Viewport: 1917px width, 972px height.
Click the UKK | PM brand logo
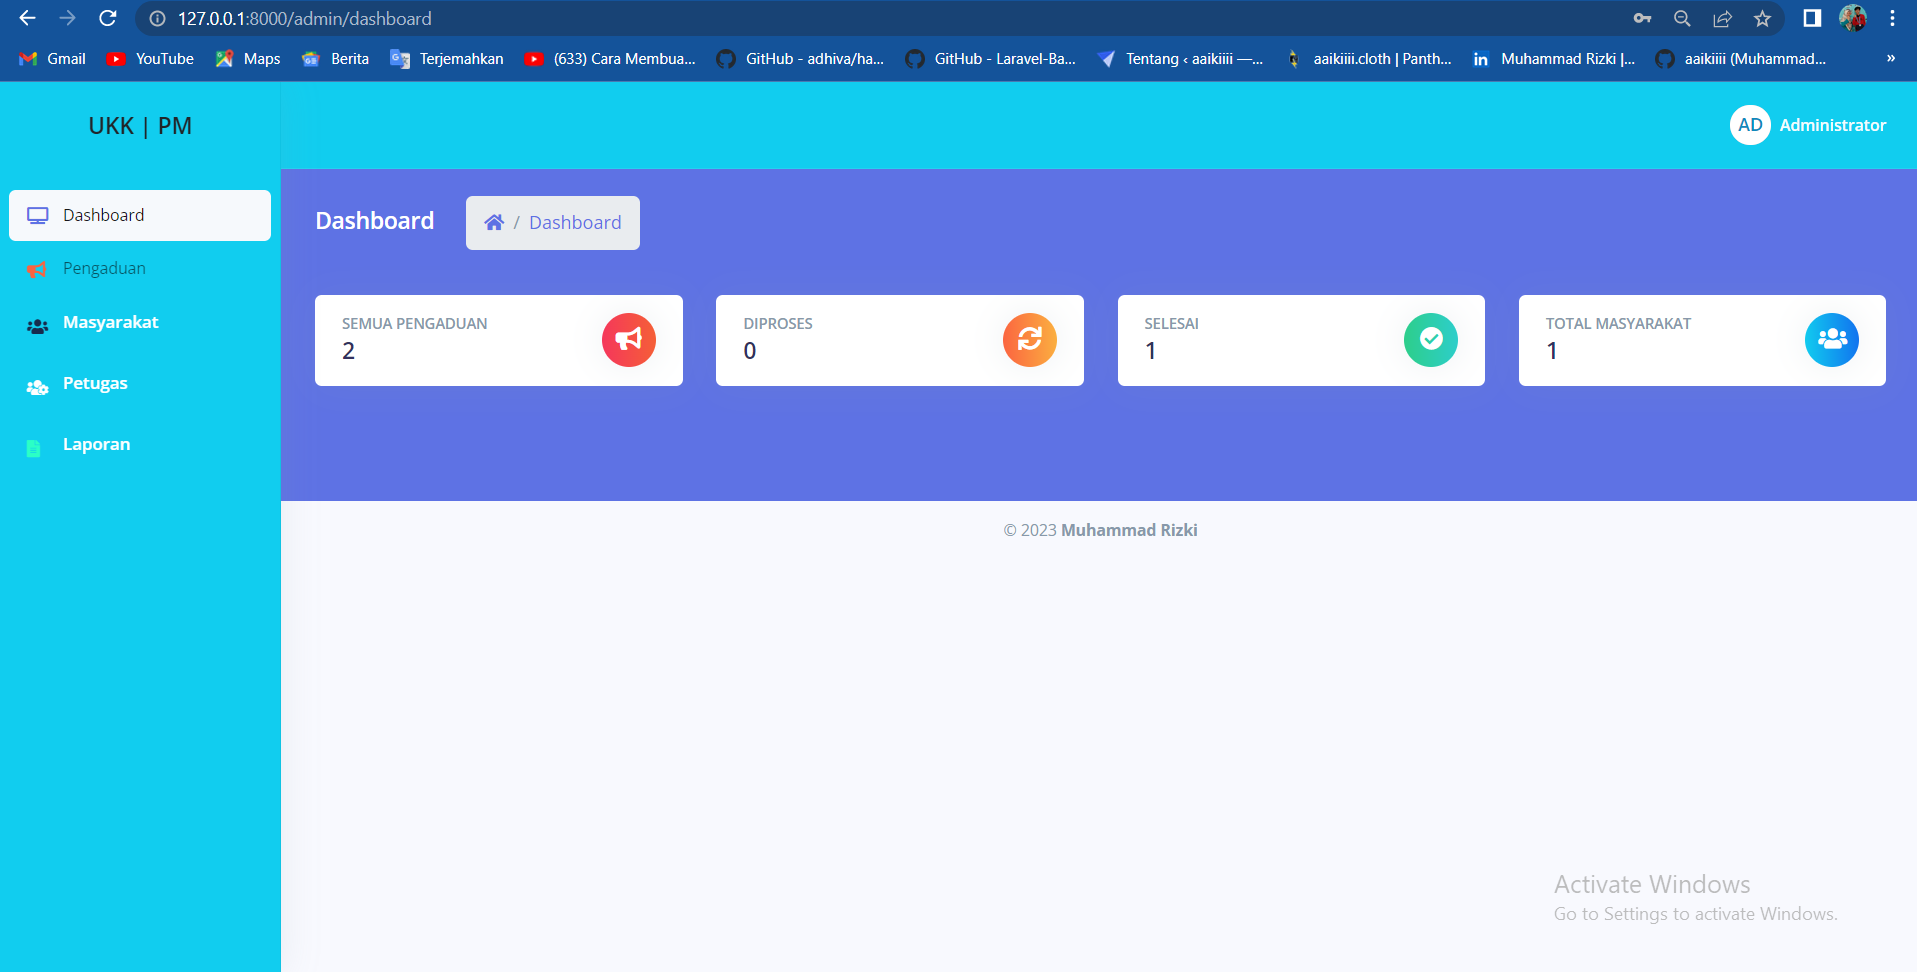140,126
